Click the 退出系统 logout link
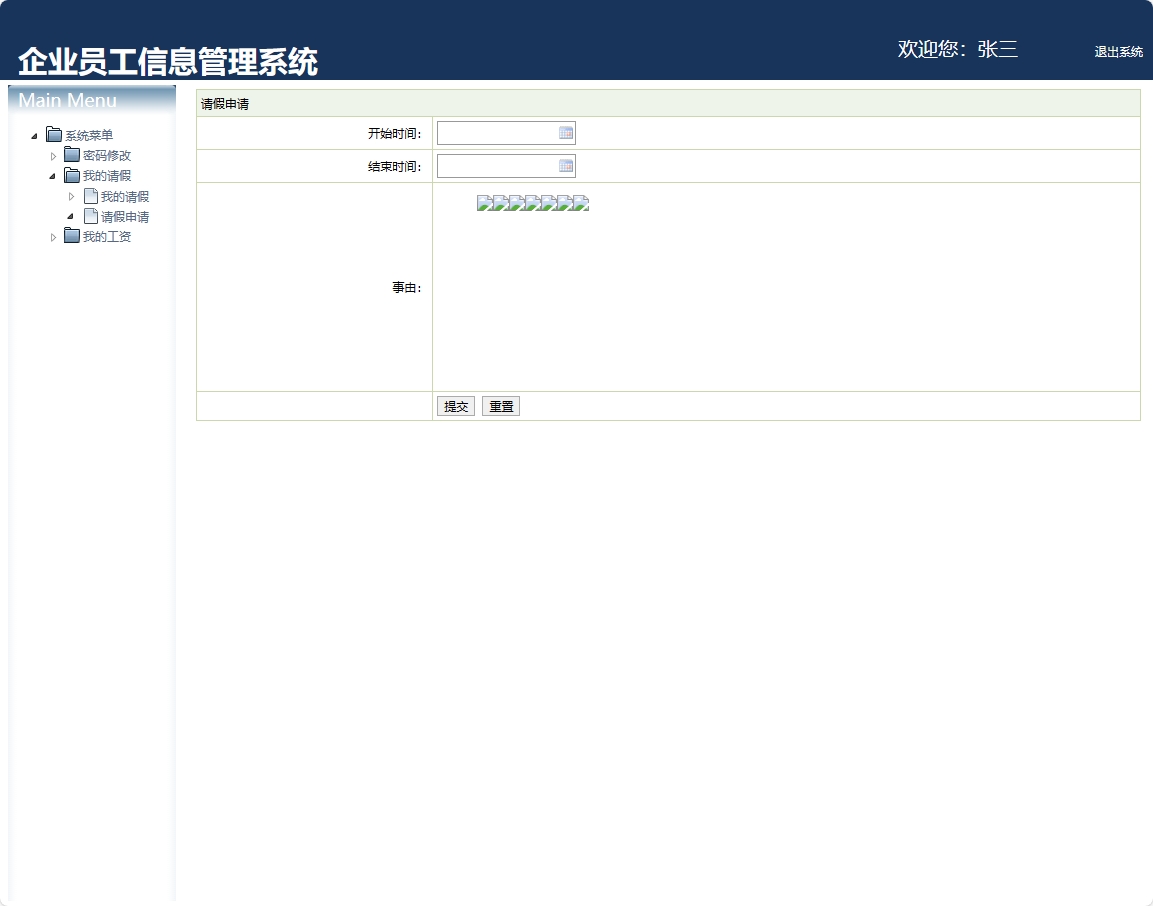The height and width of the screenshot is (906, 1153). [1118, 52]
